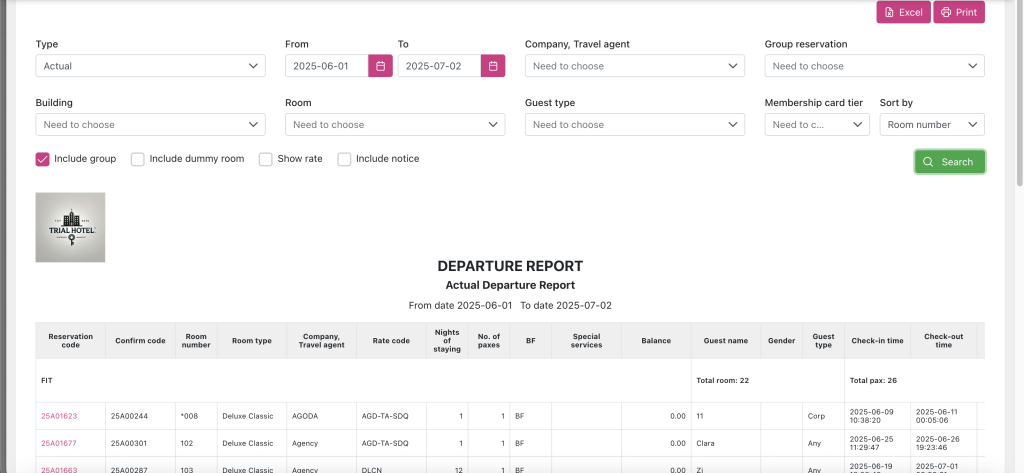Click the From date field 2025-06-01
Screen dimensions: 1024x473
pos(326,66)
